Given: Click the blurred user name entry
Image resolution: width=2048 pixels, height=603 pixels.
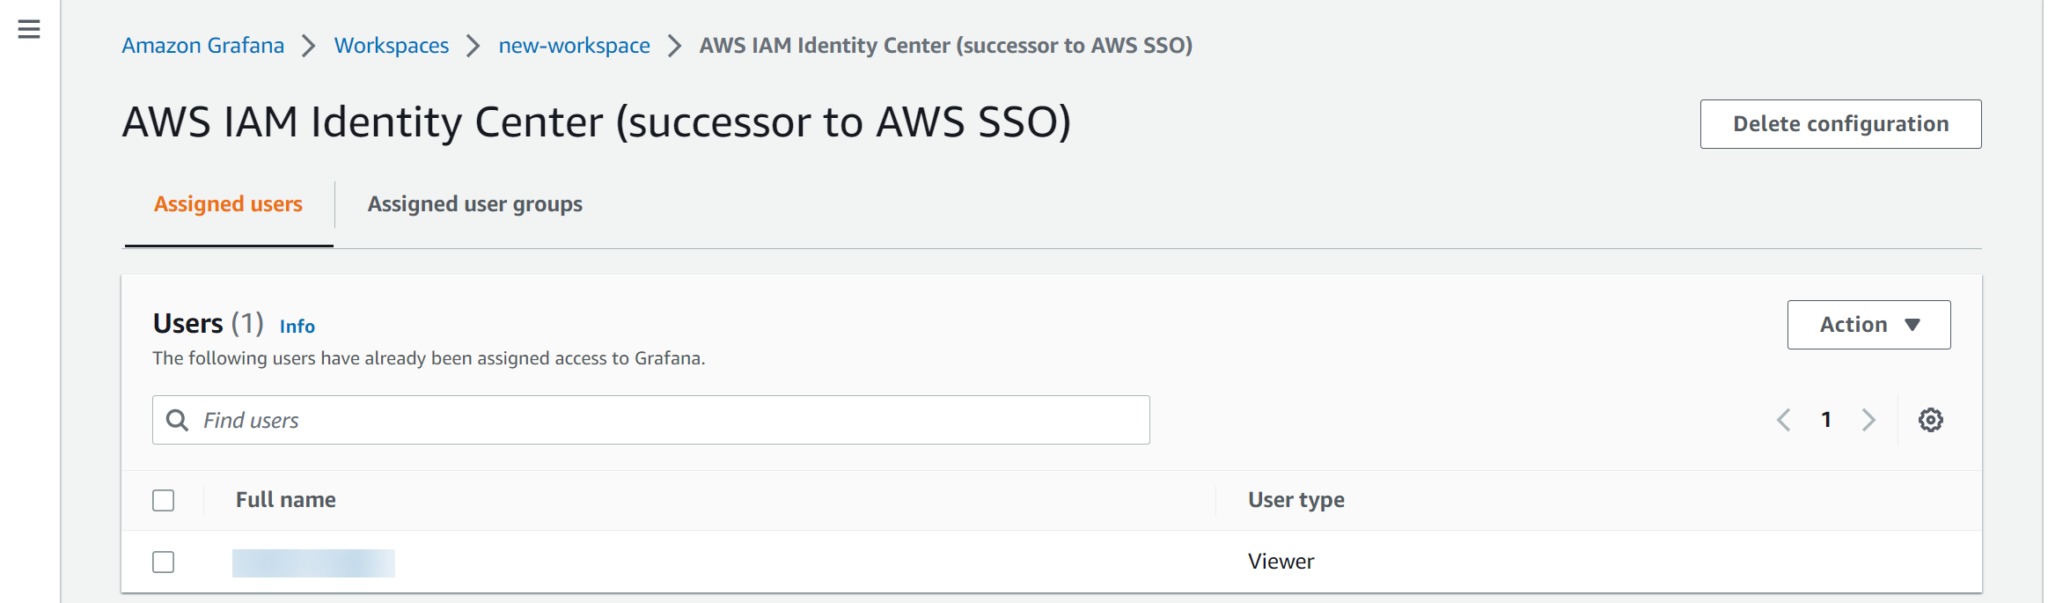Looking at the screenshot, I should (313, 563).
